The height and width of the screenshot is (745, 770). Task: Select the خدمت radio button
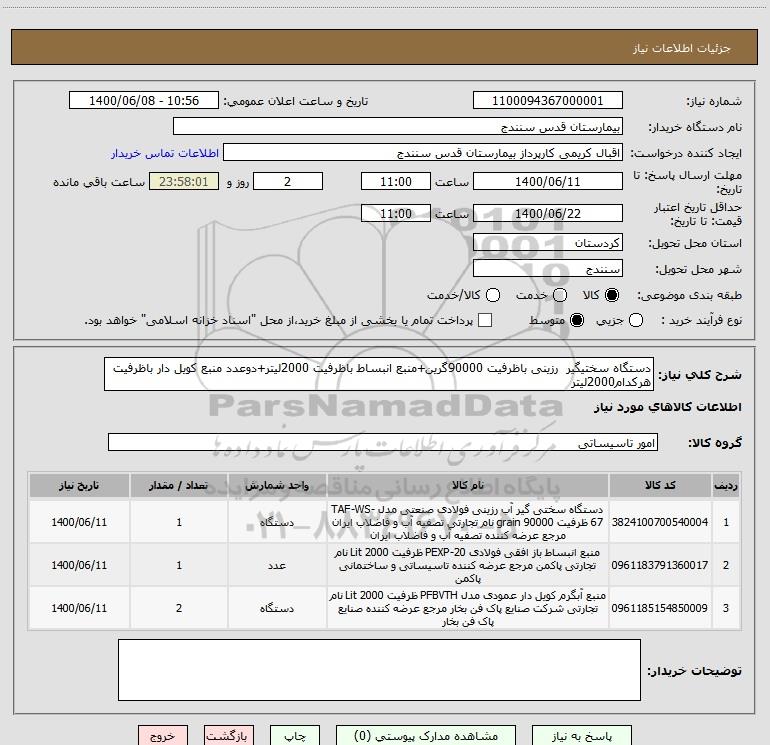(x=560, y=295)
